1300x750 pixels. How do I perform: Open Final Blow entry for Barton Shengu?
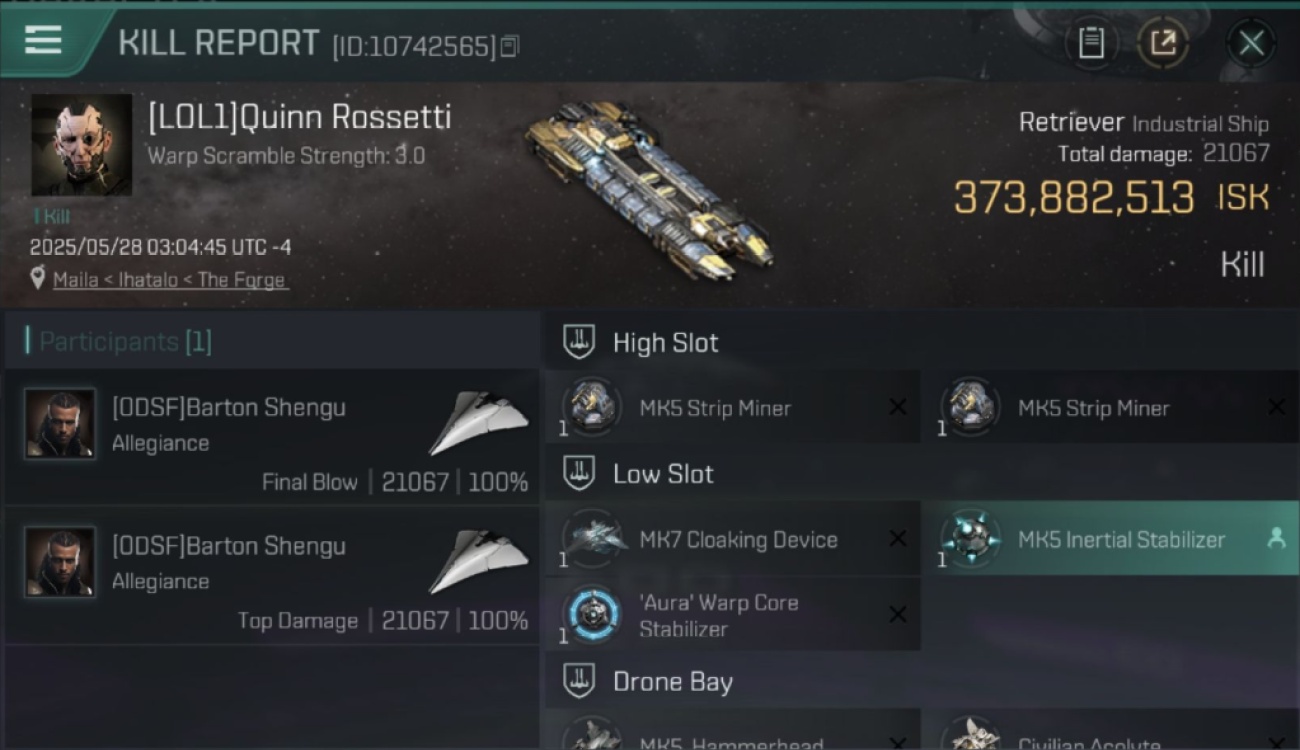pos(272,437)
